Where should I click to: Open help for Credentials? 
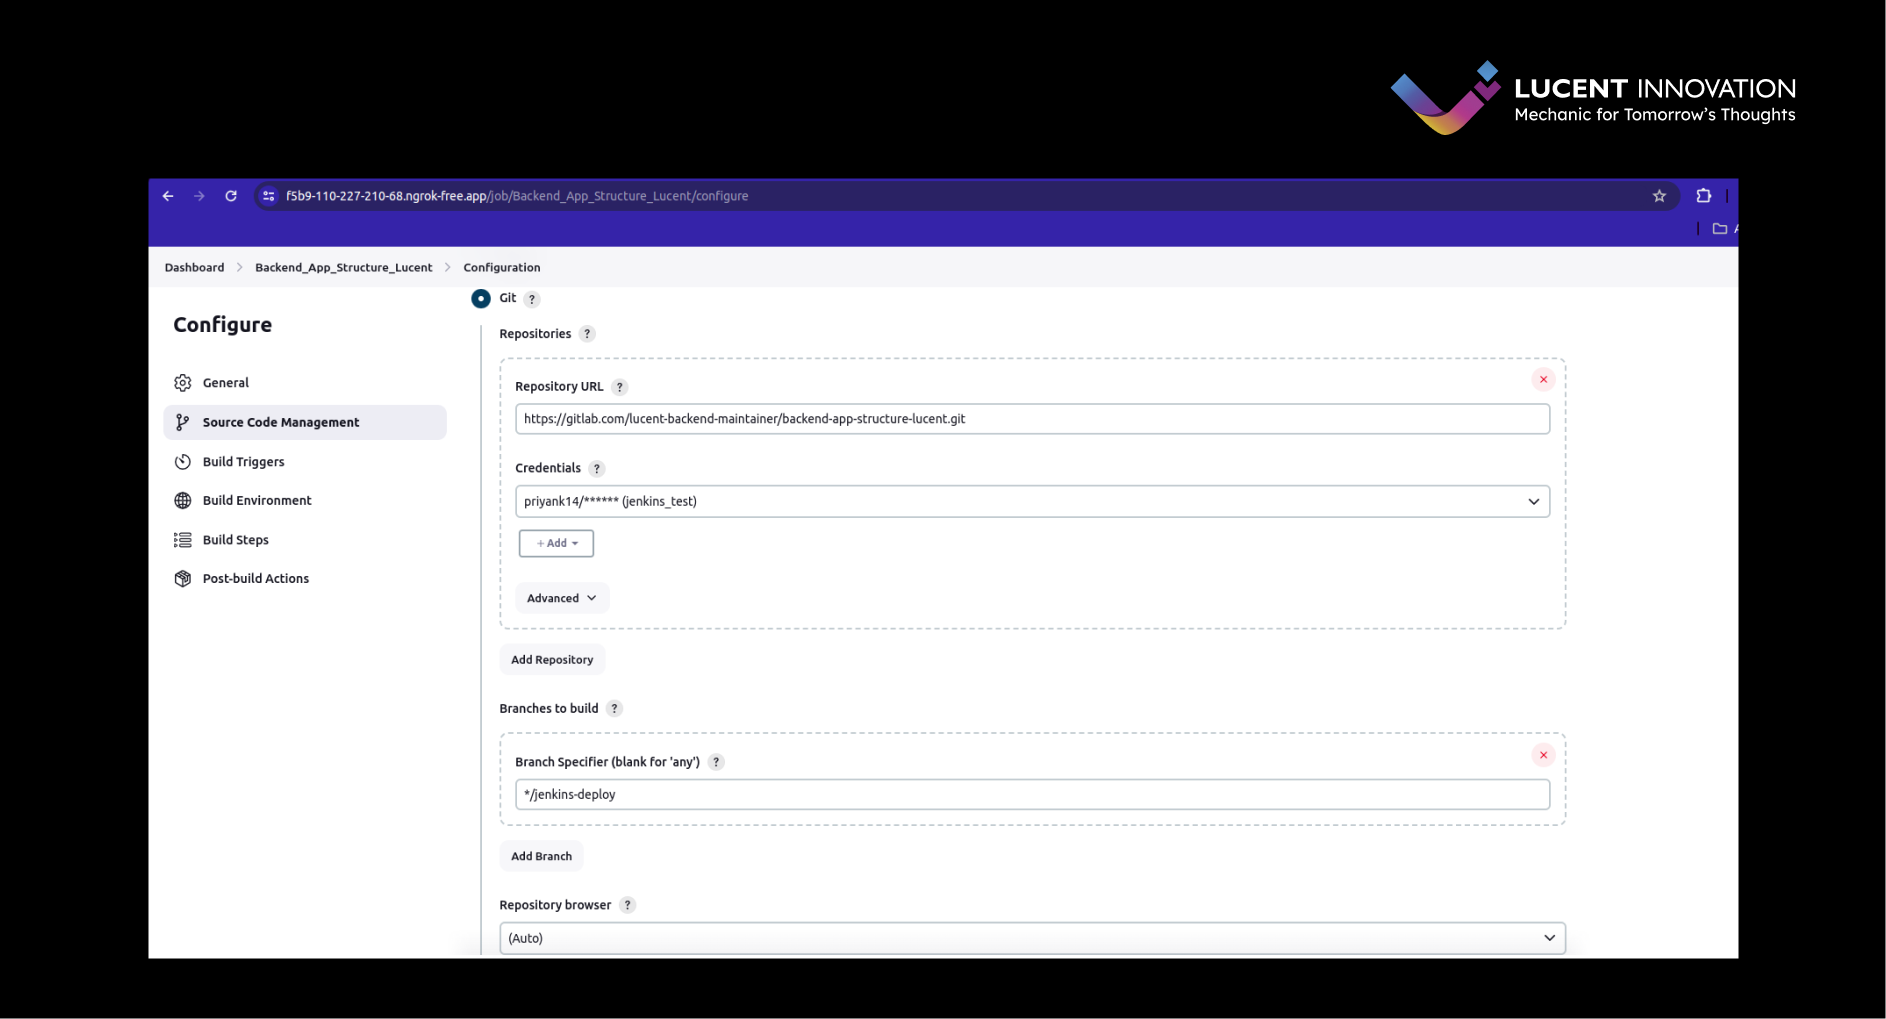coord(597,469)
